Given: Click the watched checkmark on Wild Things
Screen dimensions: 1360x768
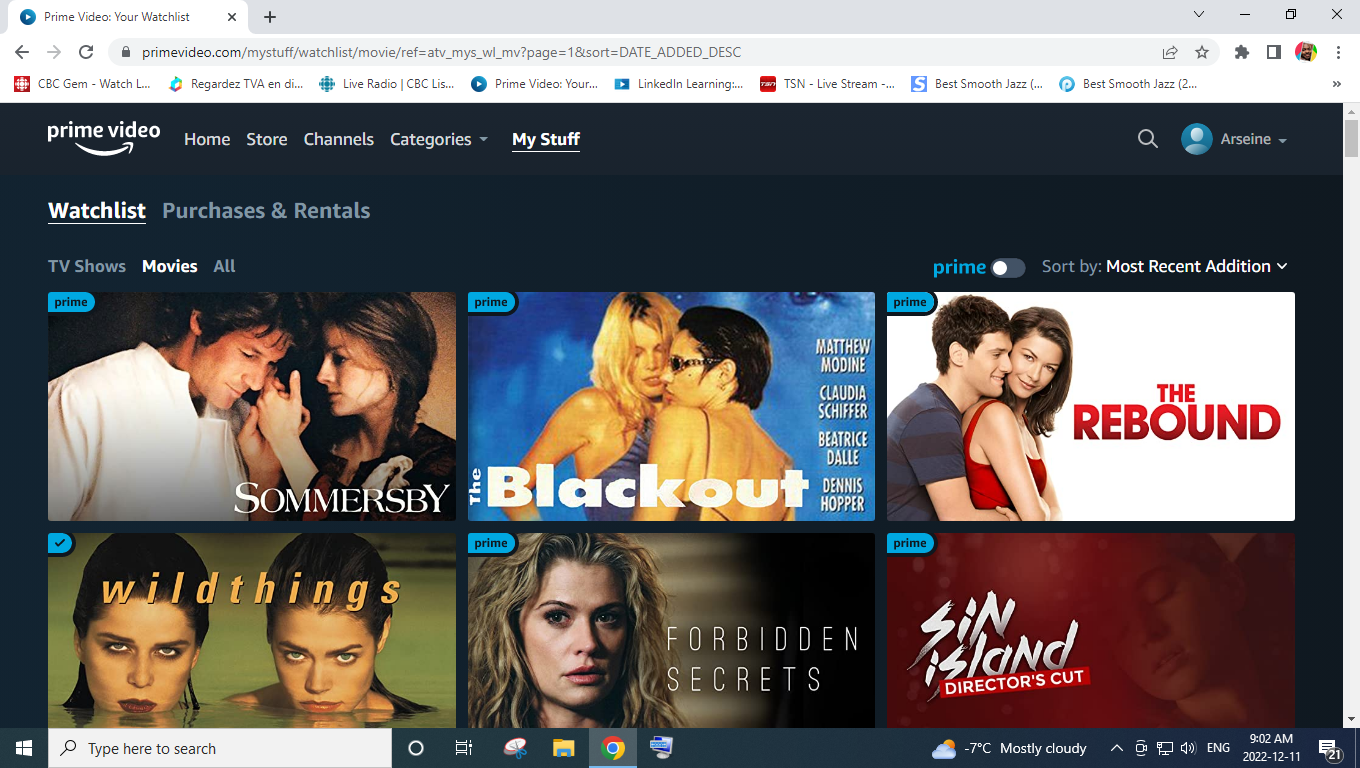Looking at the screenshot, I should (x=60, y=543).
